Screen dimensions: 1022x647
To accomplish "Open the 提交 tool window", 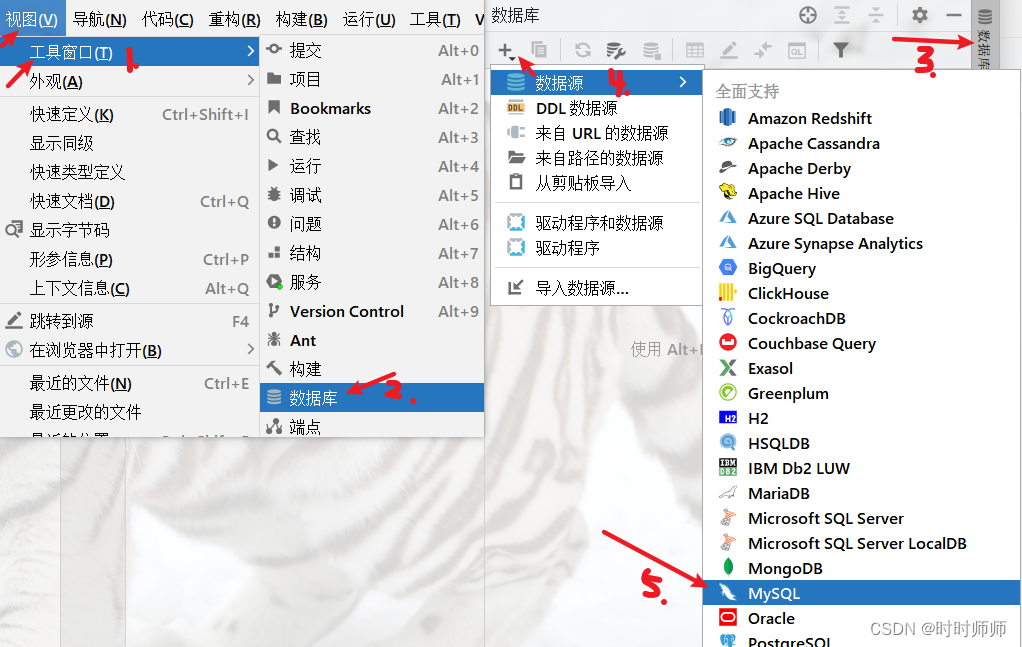I will click(x=372, y=50).
